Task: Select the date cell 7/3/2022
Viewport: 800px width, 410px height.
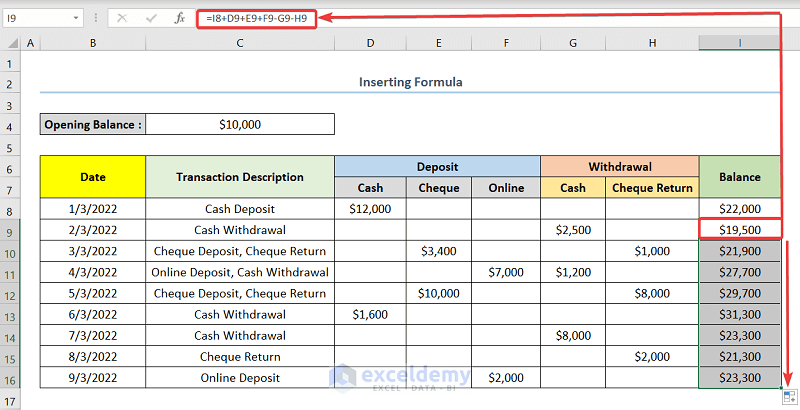Action: click(93, 336)
